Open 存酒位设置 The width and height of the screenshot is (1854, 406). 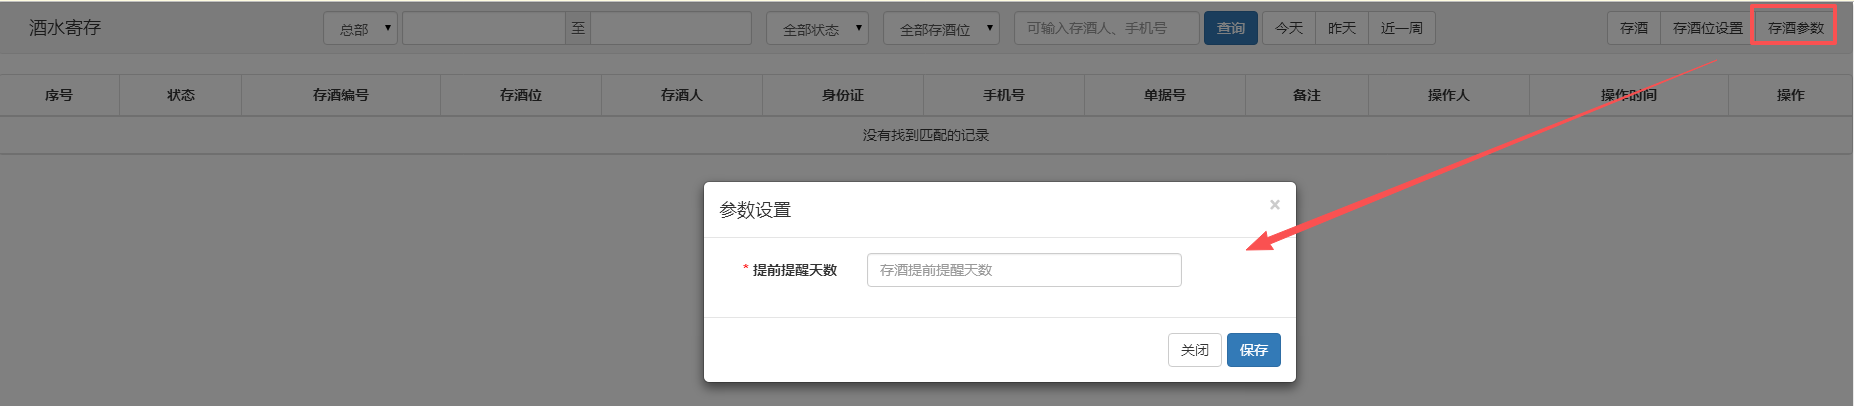pos(1708,28)
